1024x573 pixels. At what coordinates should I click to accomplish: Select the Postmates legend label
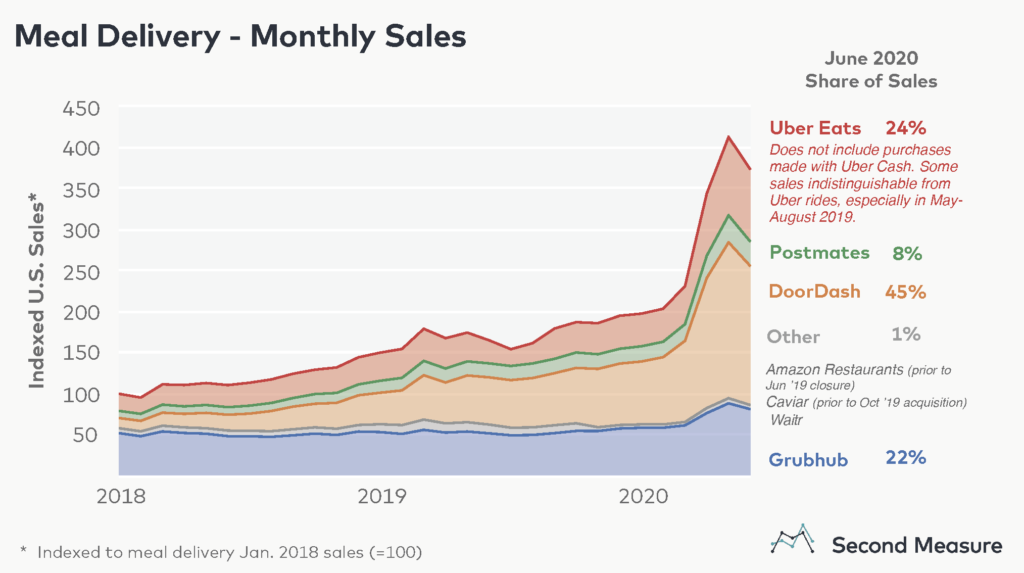(x=819, y=253)
